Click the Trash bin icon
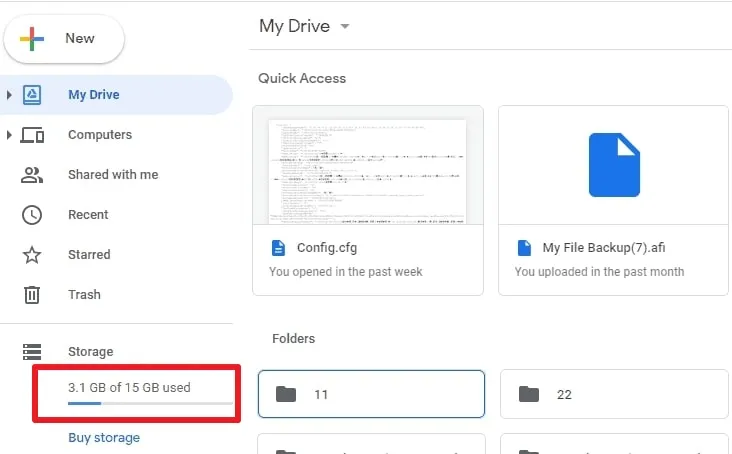Image resolution: width=732 pixels, height=454 pixels. point(32,295)
